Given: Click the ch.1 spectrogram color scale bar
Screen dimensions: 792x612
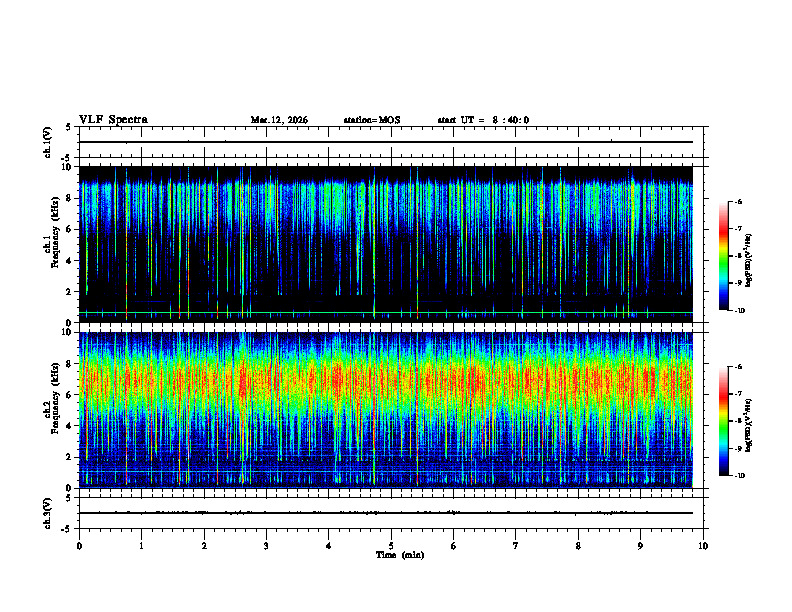Looking at the screenshot, I should (x=723, y=256).
